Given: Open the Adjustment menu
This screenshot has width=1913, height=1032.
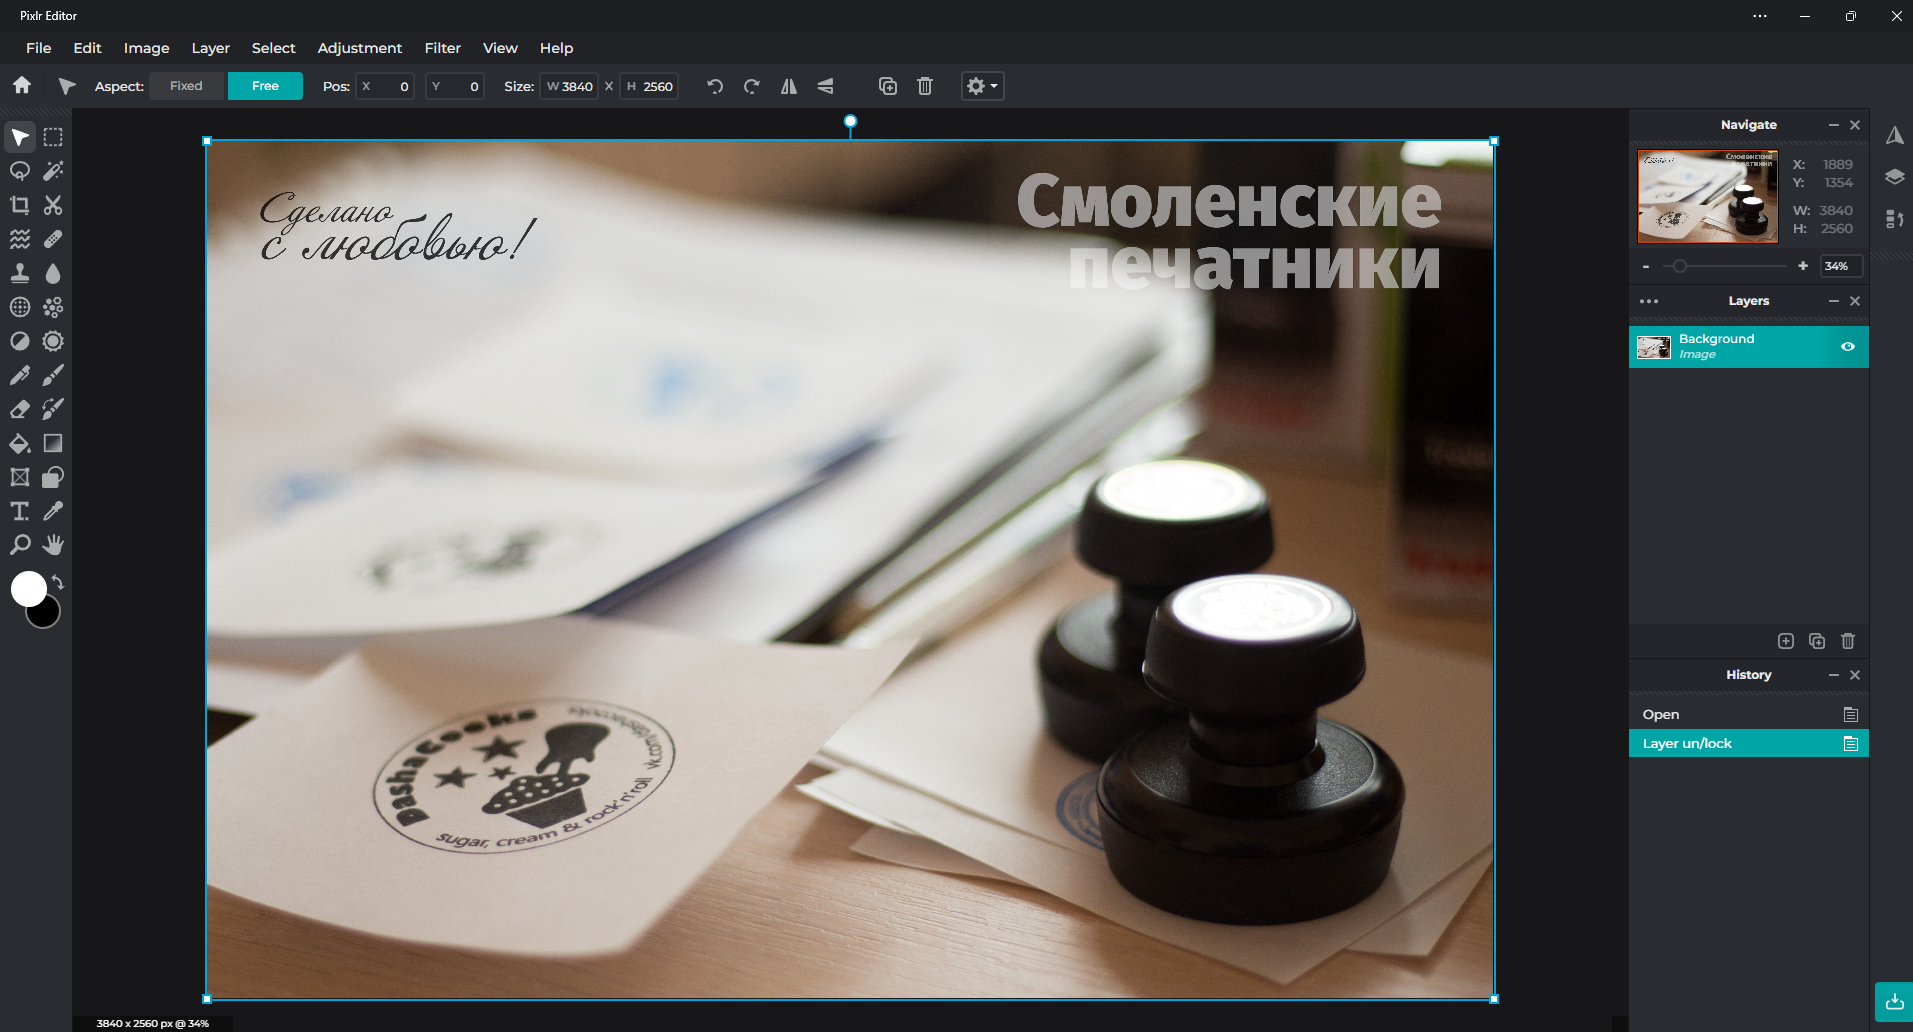Looking at the screenshot, I should point(359,48).
